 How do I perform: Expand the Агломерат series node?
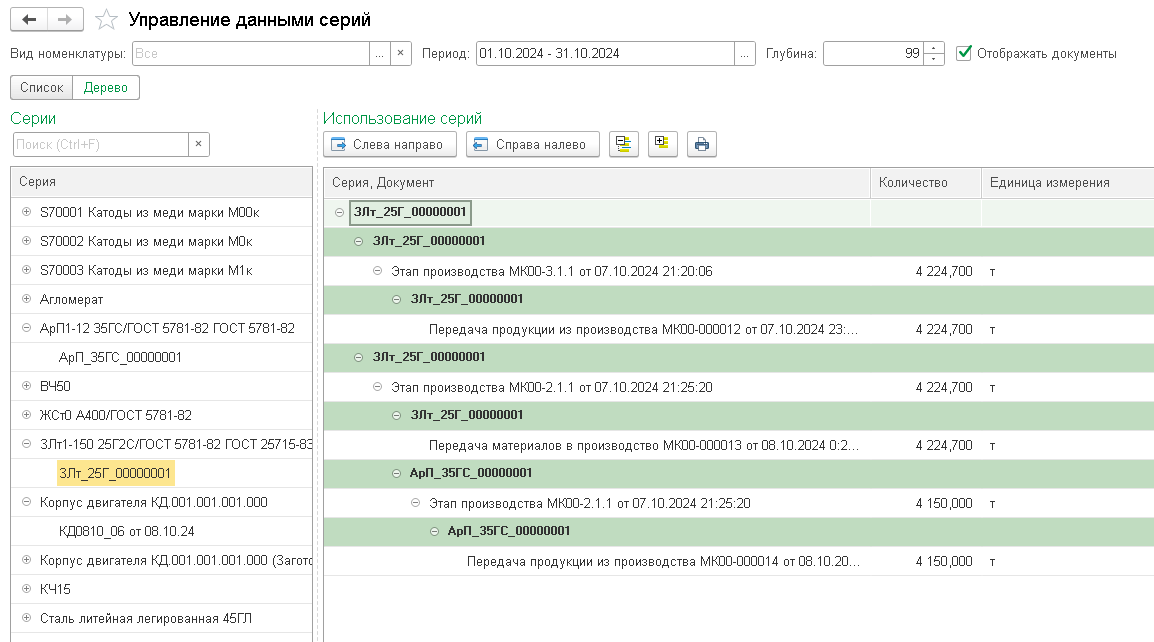pyautogui.click(x=26, y=299)
